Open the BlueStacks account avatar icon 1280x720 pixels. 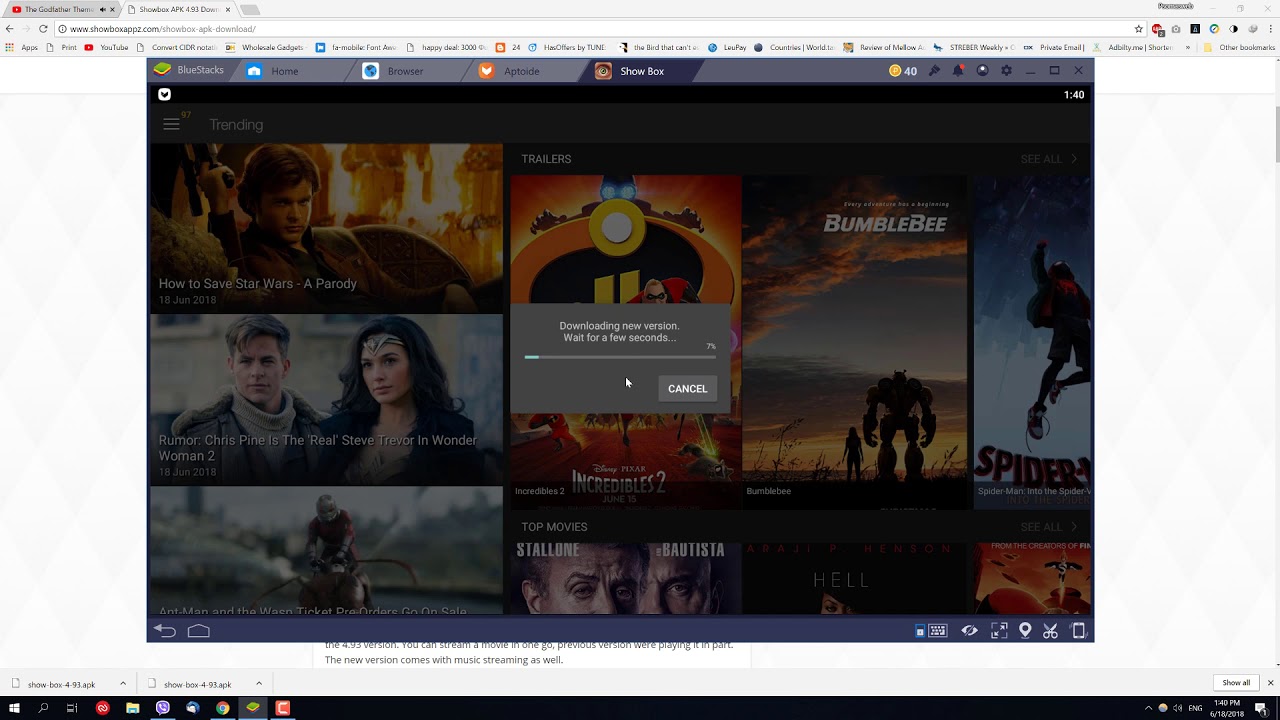click(982, 71)
